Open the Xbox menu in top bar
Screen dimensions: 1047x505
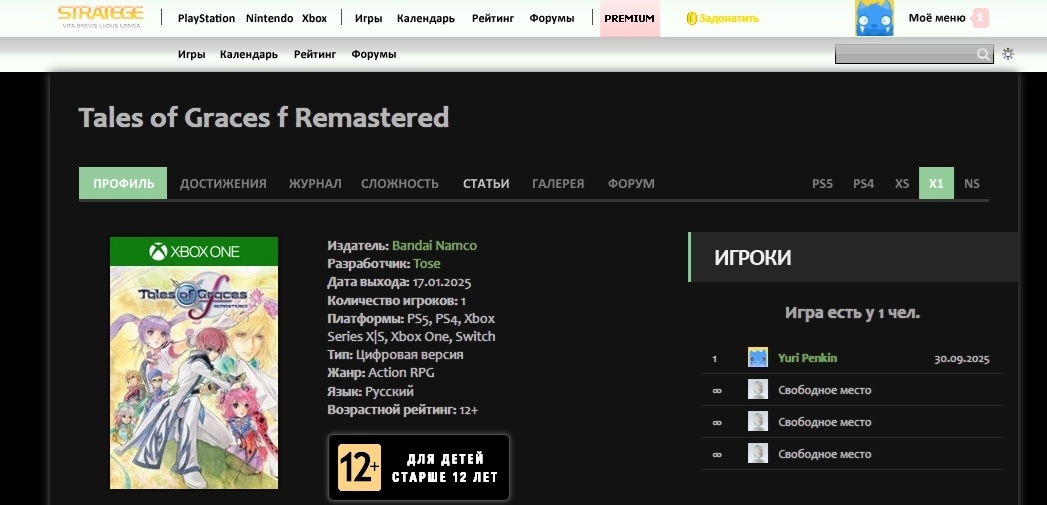(x=314, y=18)
